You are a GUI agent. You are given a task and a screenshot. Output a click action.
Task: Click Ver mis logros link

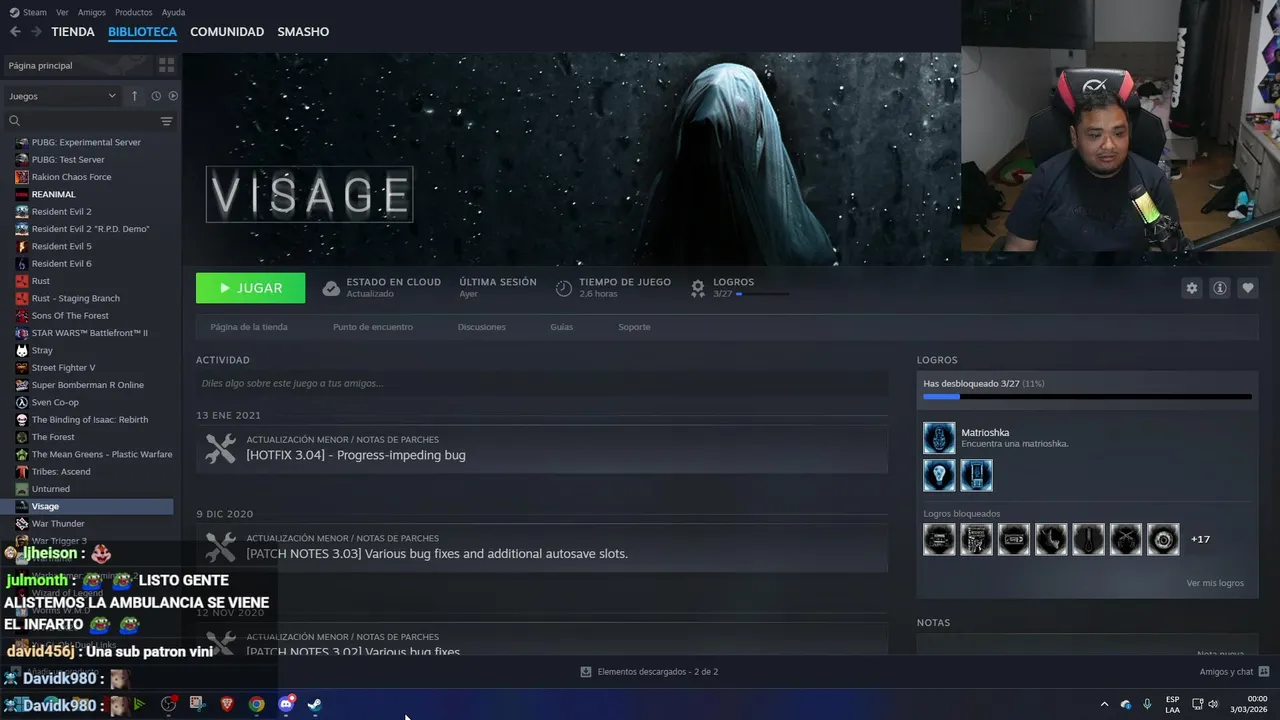point(1215,583)
